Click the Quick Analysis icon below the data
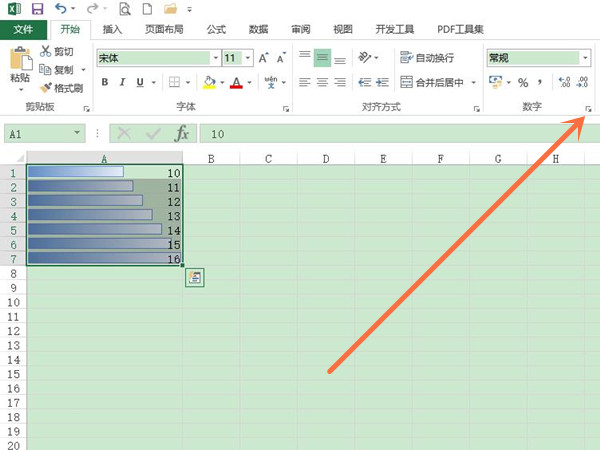The image size is (600, 450). coord(195,279)
